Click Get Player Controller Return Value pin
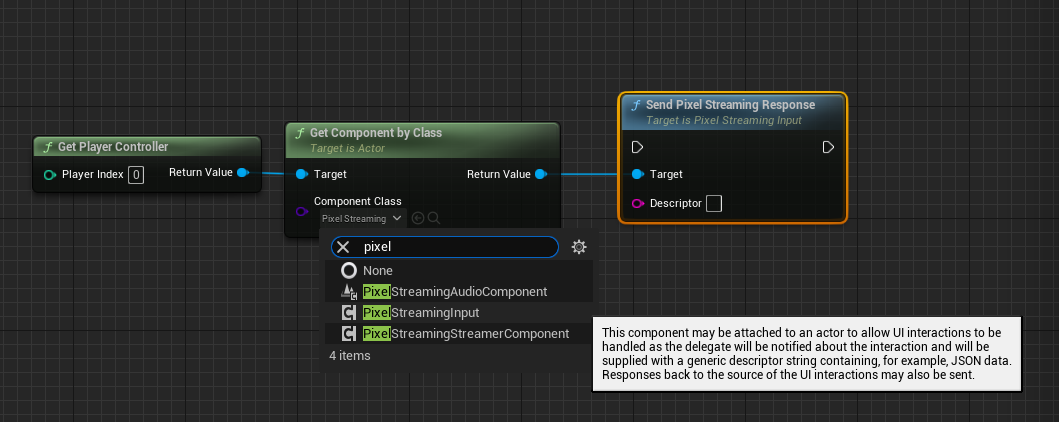 pyautogui.click(x=242, y=173)
